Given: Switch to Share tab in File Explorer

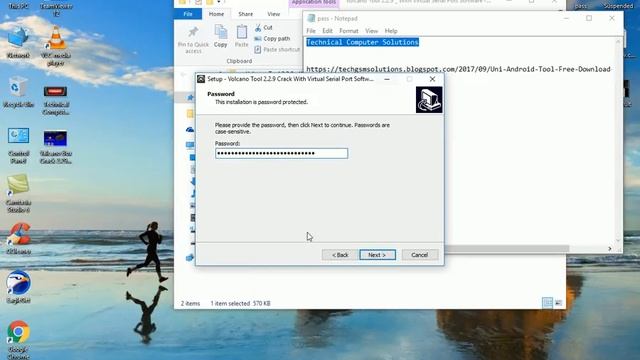Looking at the screenshot, I should [x=245, y=14].
